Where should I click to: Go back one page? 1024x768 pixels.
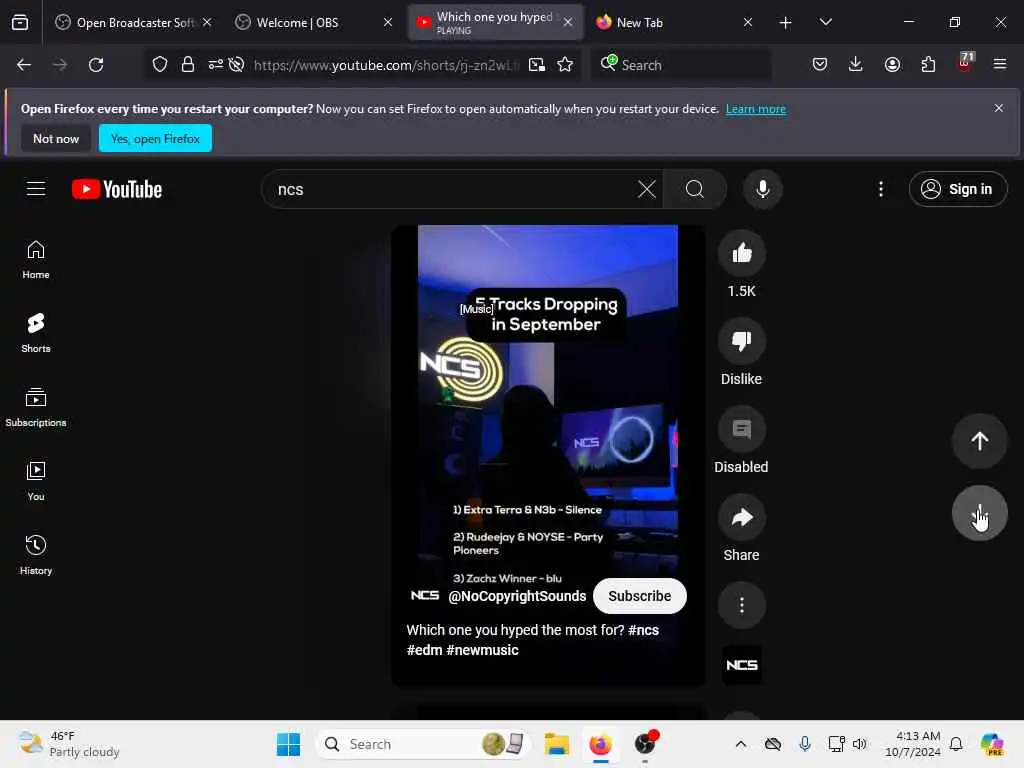(24, 64)
